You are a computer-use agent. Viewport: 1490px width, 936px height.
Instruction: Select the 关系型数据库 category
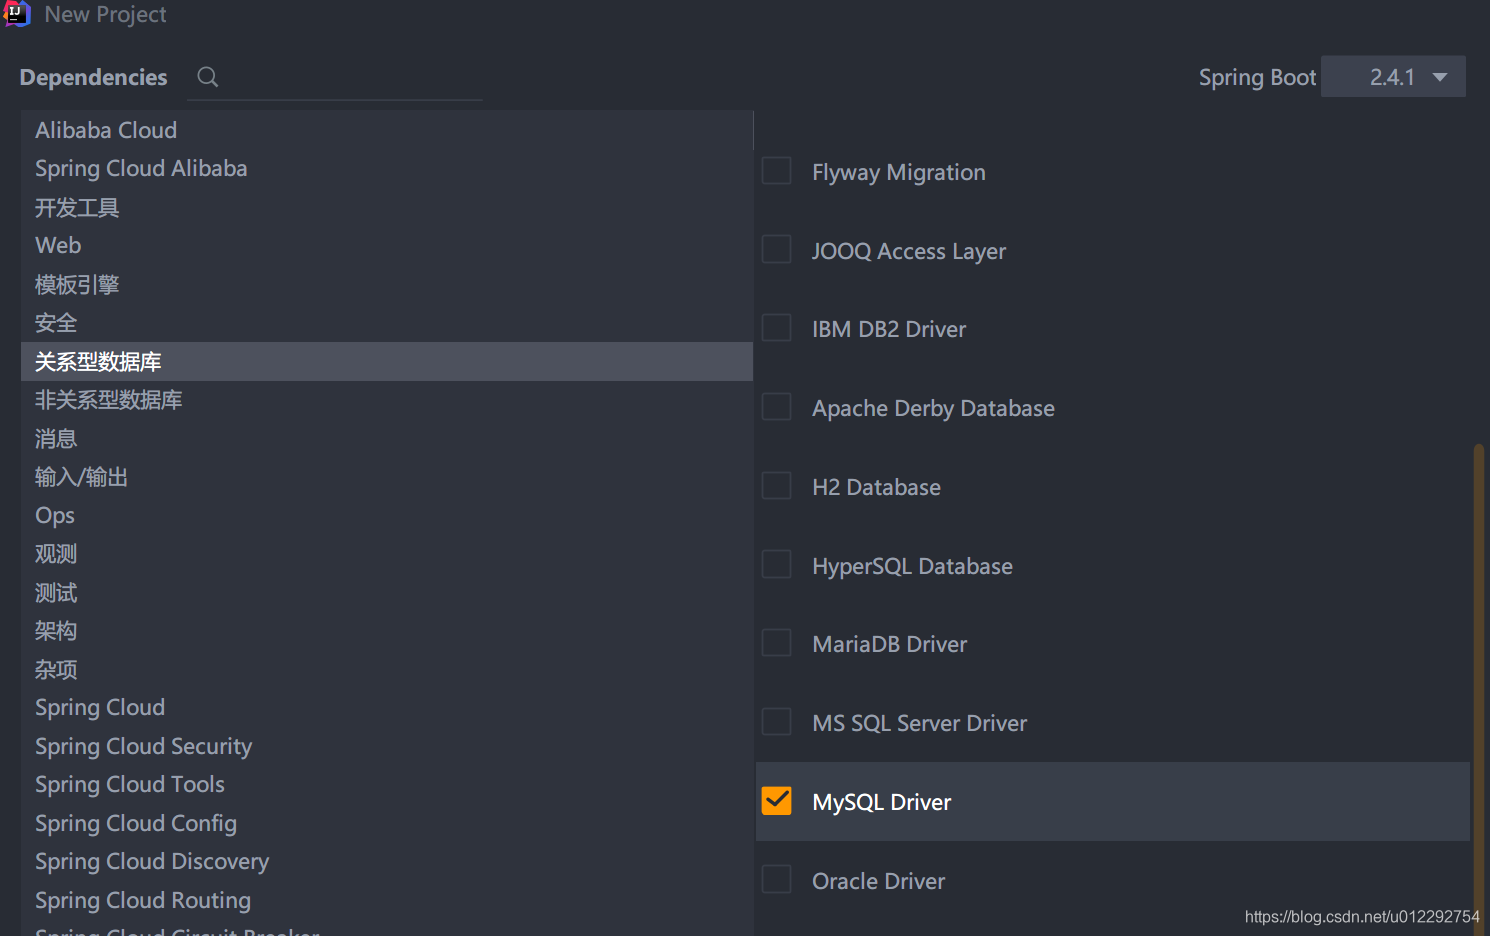pos(387,361)
